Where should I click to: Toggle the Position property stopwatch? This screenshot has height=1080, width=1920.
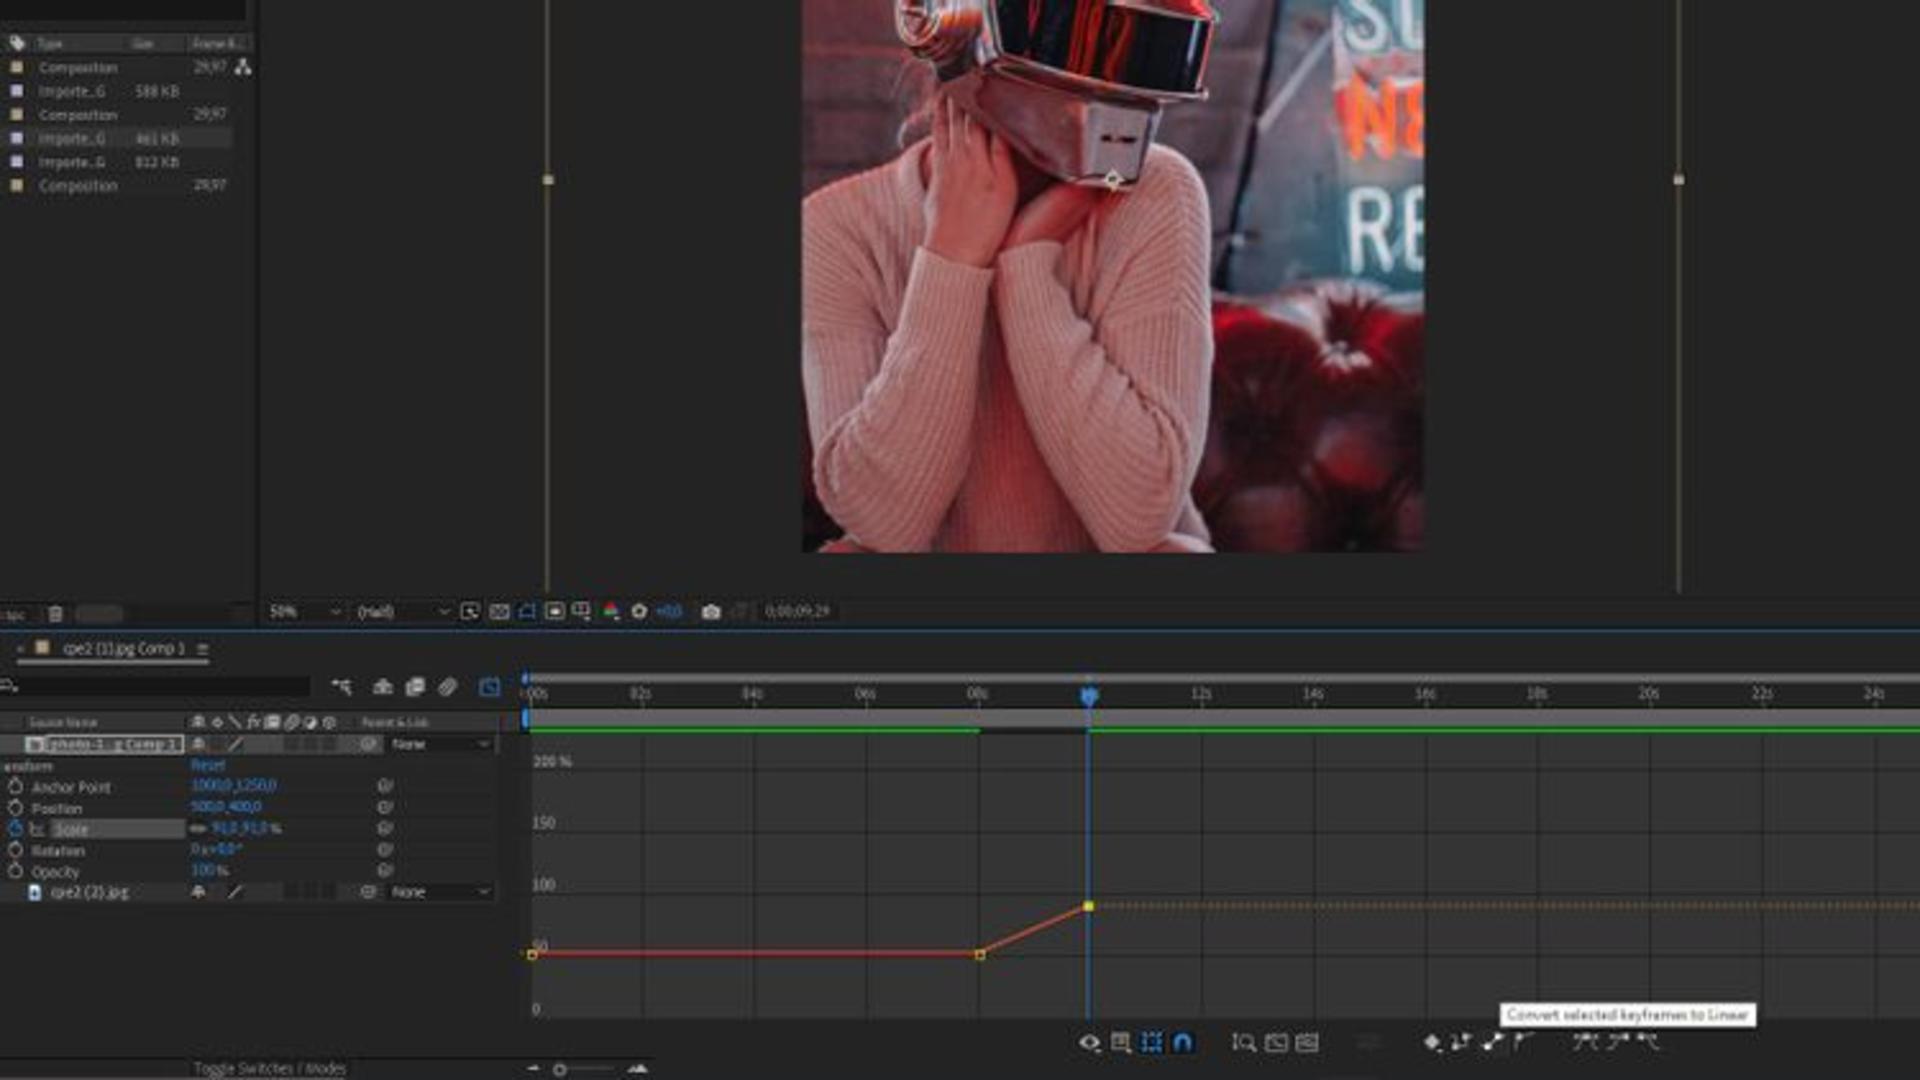point(15,808)
